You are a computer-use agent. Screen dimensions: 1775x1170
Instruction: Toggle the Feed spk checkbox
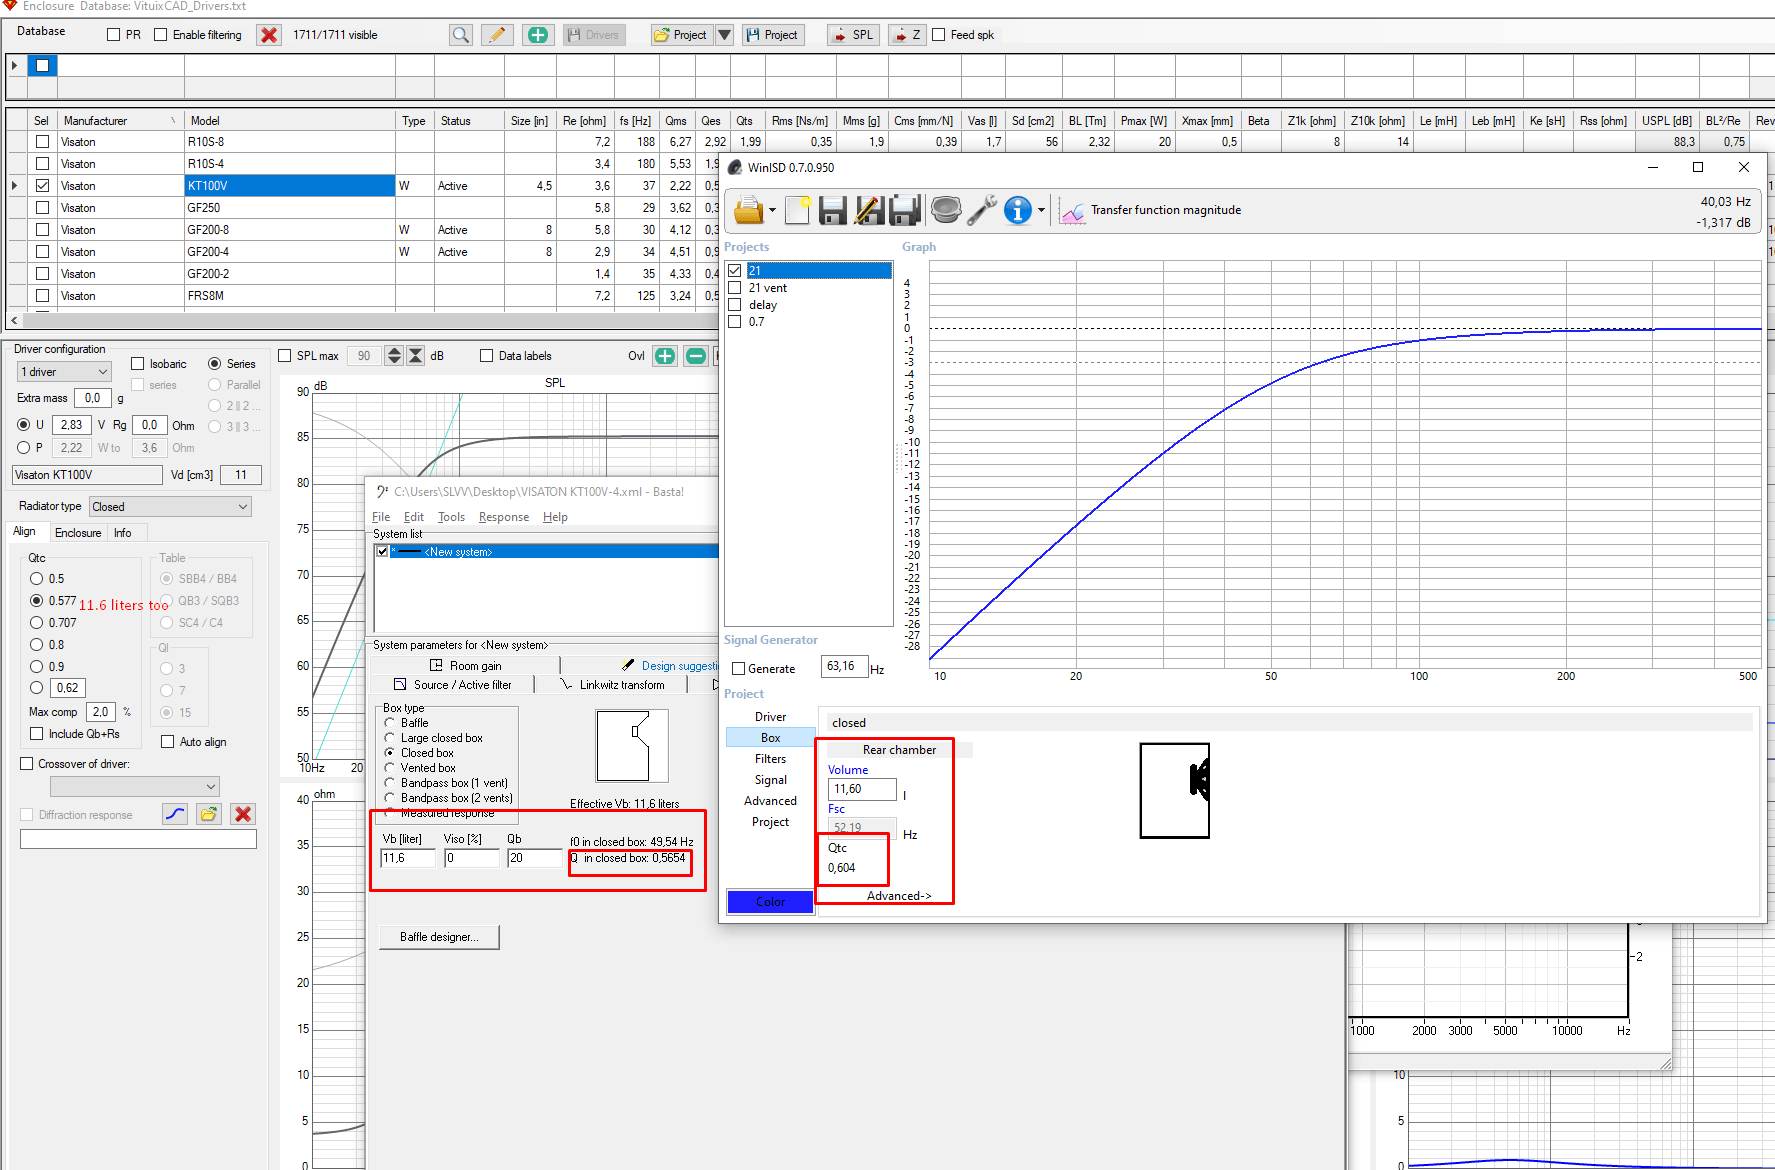coord(939,35)
